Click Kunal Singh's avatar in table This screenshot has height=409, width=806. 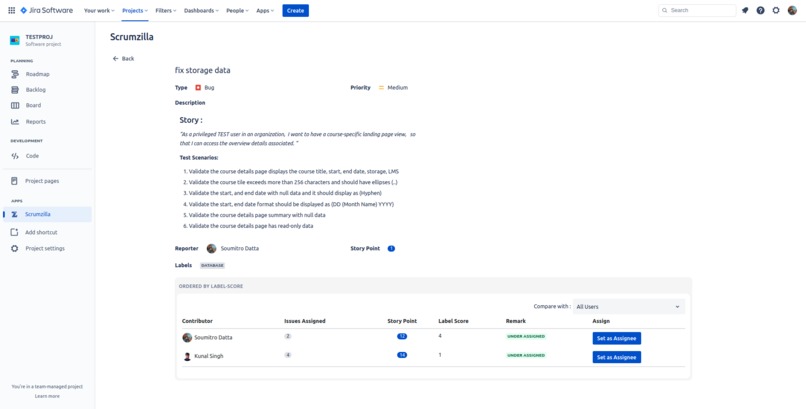[187, 356]
